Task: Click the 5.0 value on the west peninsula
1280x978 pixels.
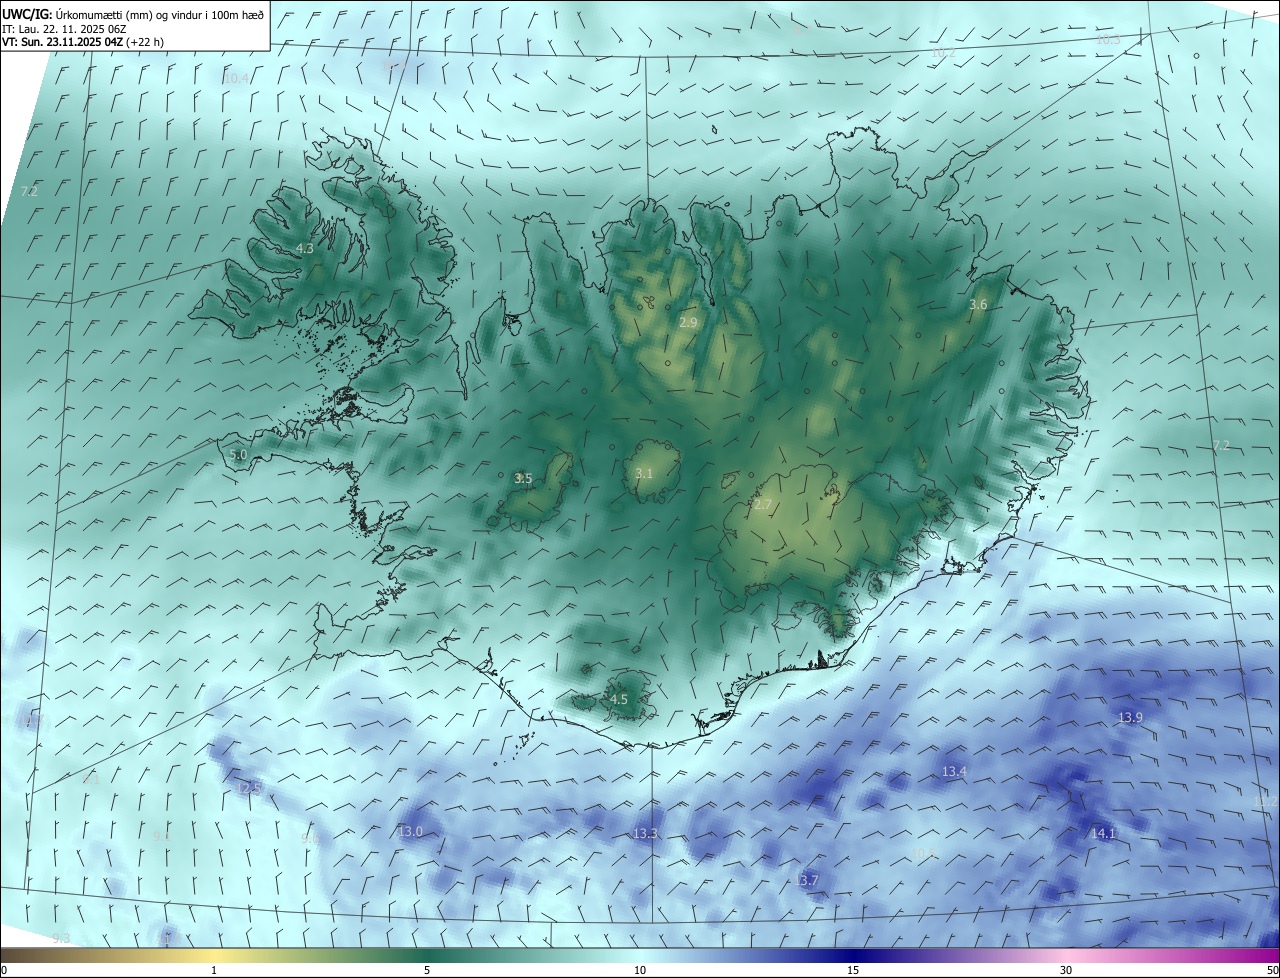Action: (x=238, y=454)
